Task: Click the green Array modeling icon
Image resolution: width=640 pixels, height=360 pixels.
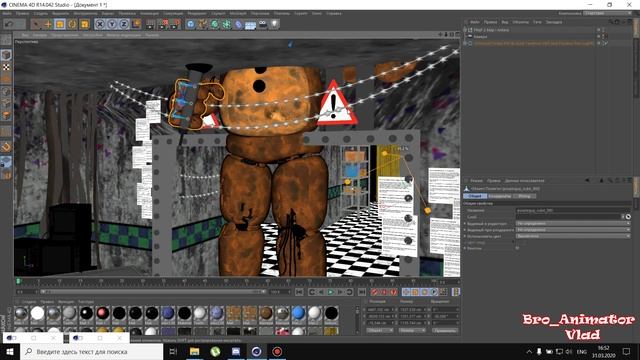Action: pos(227,24)
